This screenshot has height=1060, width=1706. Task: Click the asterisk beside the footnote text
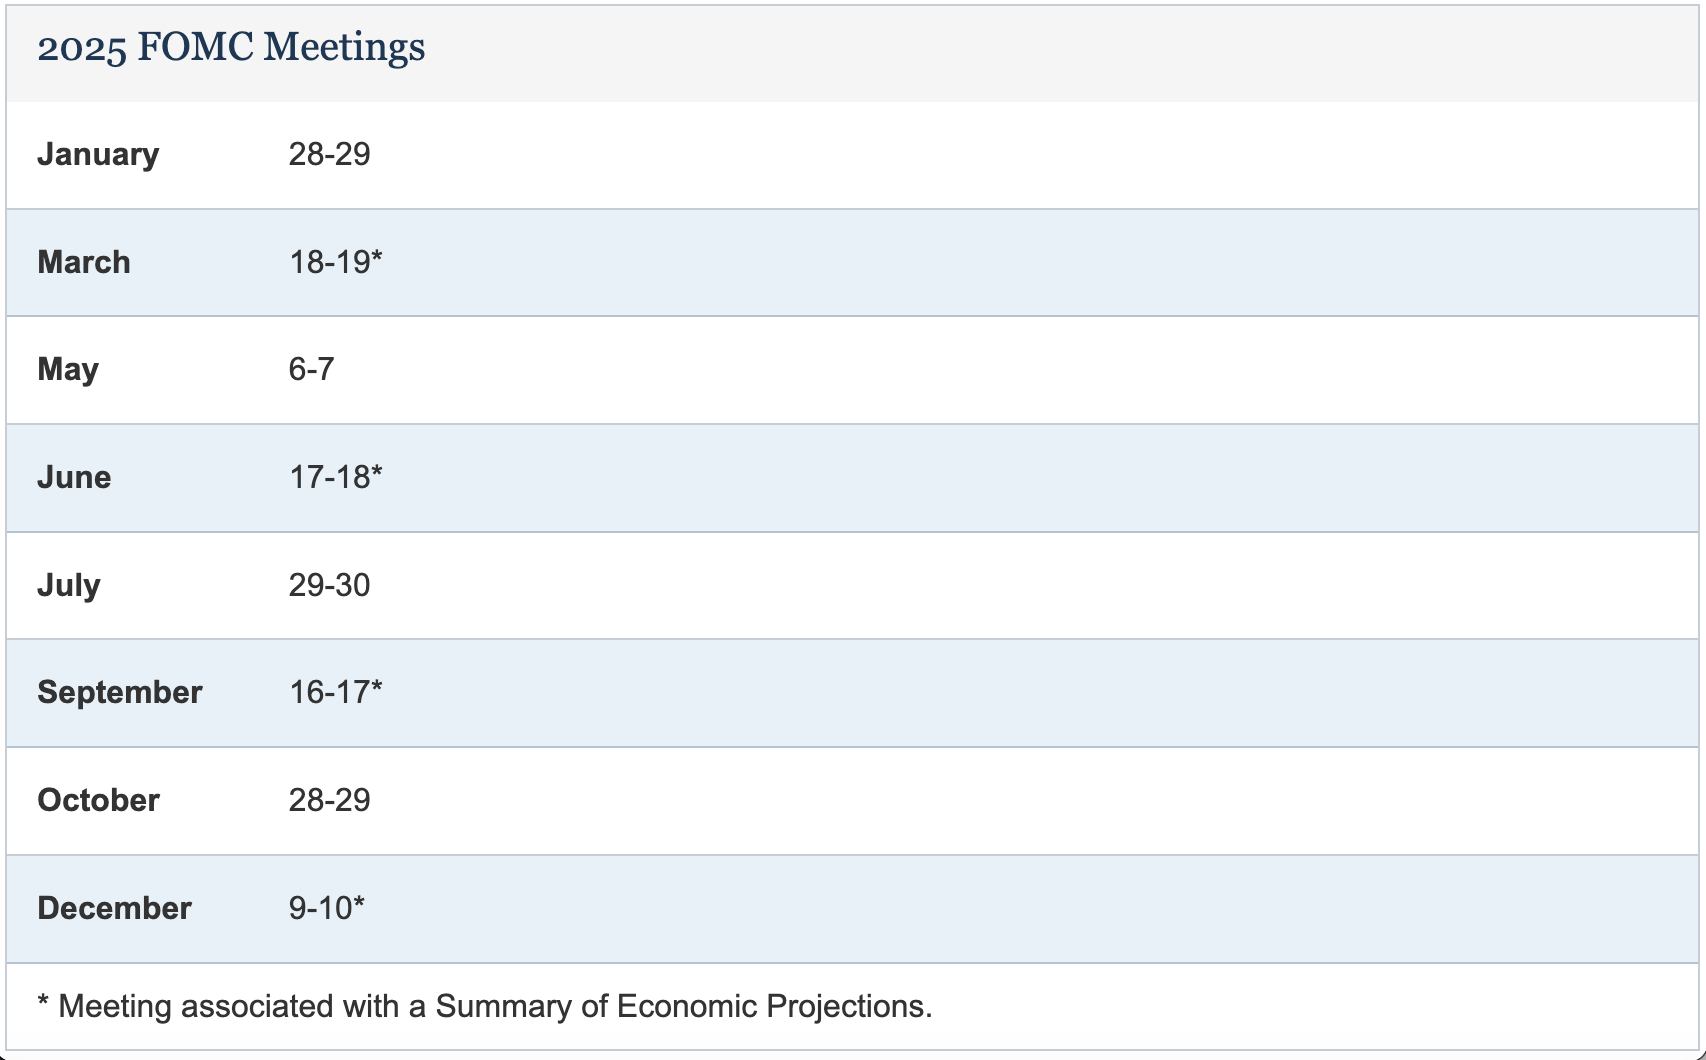43,1001
